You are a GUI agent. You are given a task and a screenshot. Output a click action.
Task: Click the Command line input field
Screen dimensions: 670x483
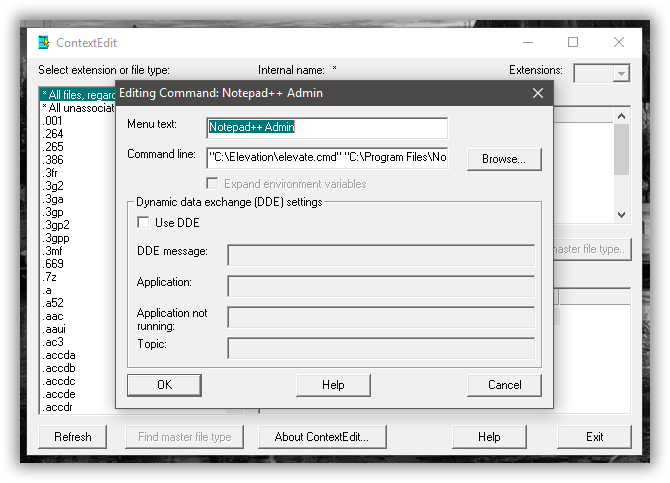tap(327, 158)
